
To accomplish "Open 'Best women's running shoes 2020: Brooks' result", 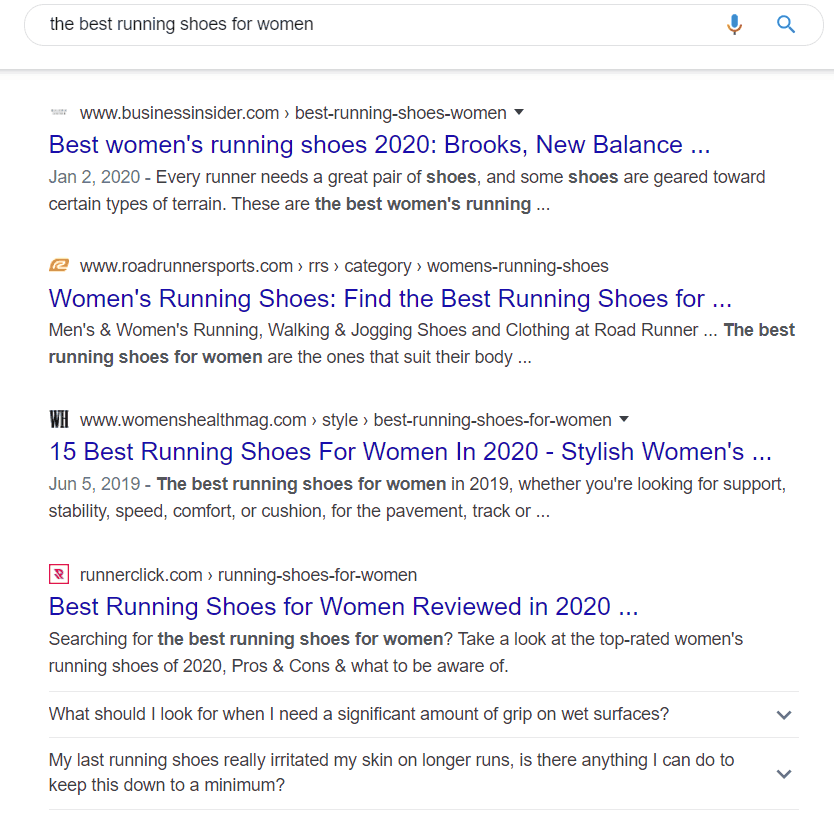I will coord(379,145).
